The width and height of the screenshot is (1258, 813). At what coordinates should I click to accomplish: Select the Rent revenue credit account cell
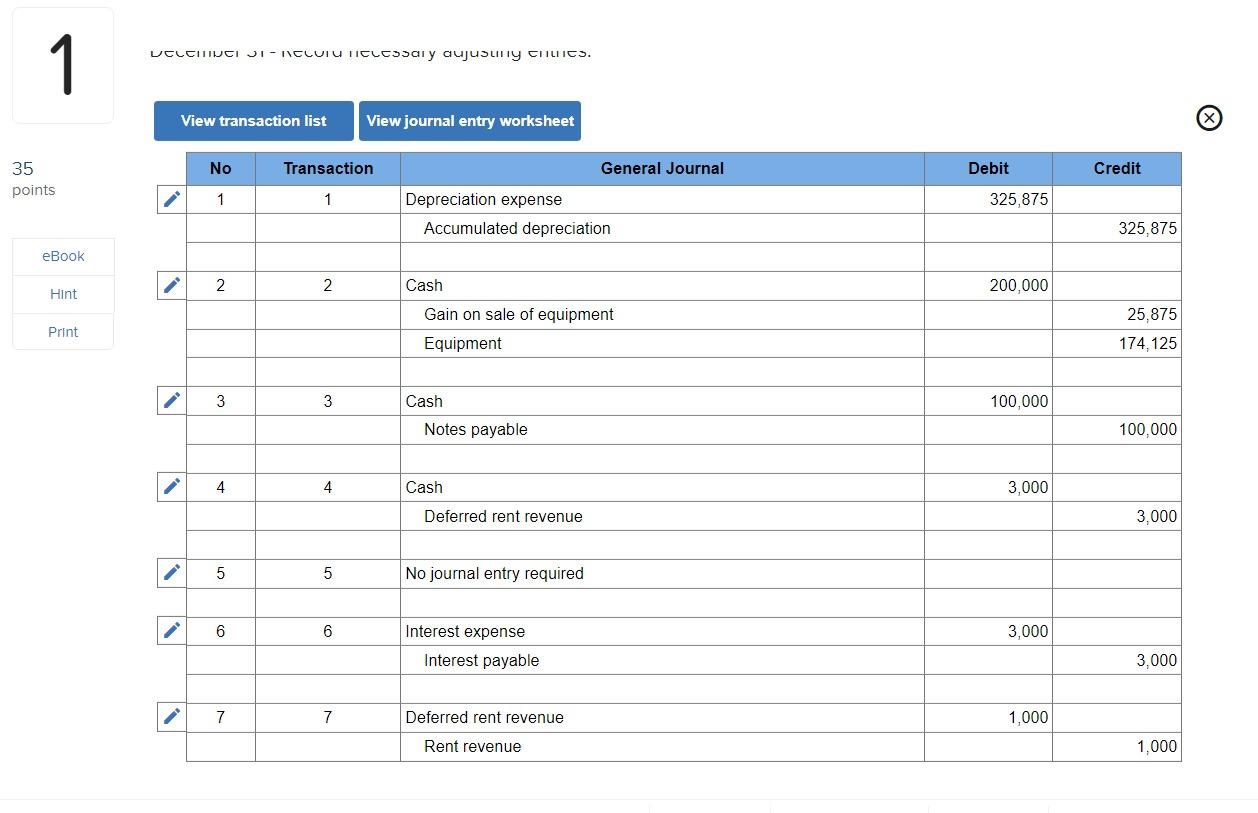tap(662, 746)
